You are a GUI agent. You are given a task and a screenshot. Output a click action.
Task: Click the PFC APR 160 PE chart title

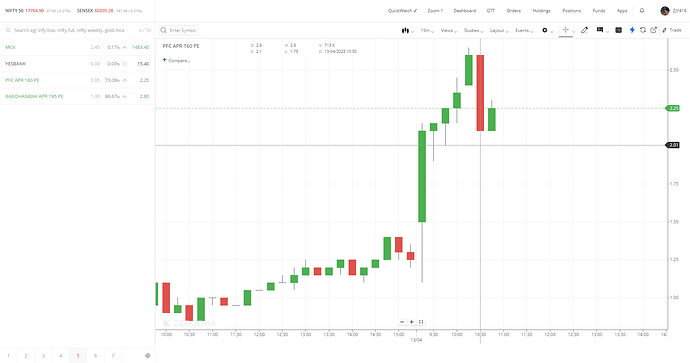(181, 46)
